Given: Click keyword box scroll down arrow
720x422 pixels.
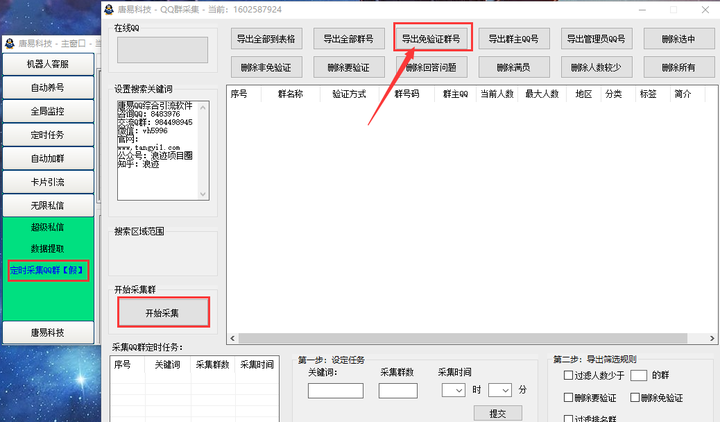Looking at the screenshot, I should tap(203, 194).
